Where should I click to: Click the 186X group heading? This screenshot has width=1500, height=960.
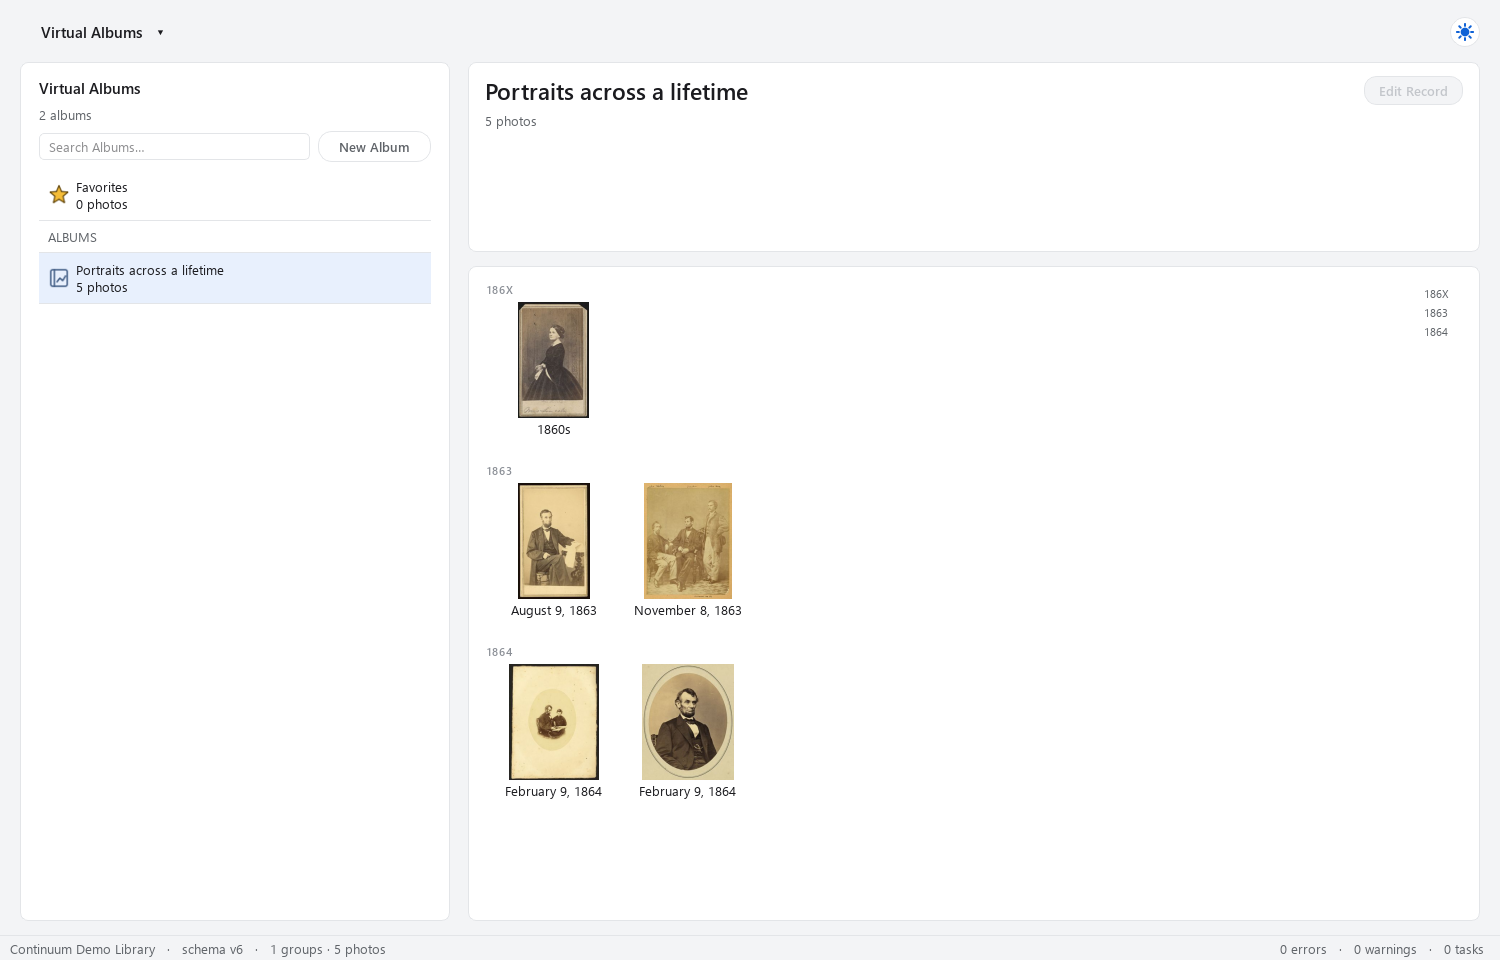[x=500, y=290]
